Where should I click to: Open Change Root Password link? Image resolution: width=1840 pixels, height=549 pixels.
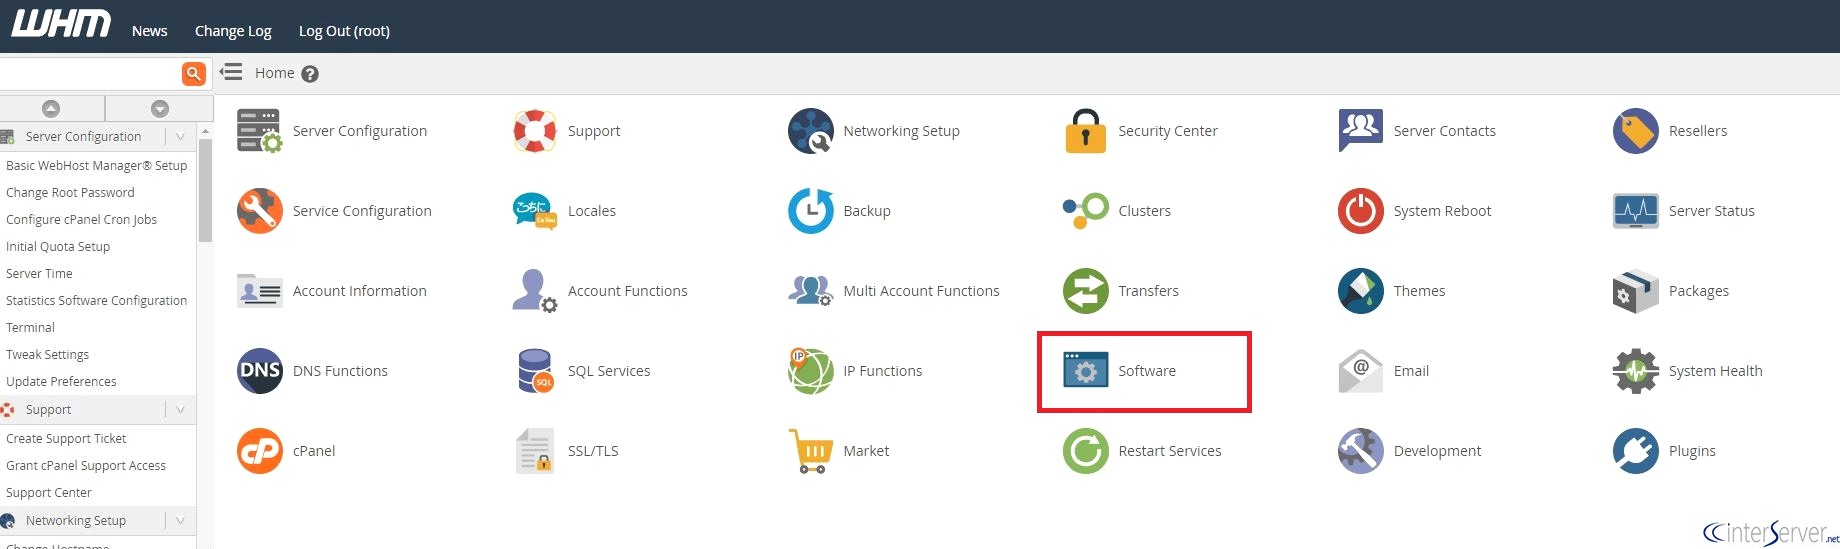tap(70, 192)
